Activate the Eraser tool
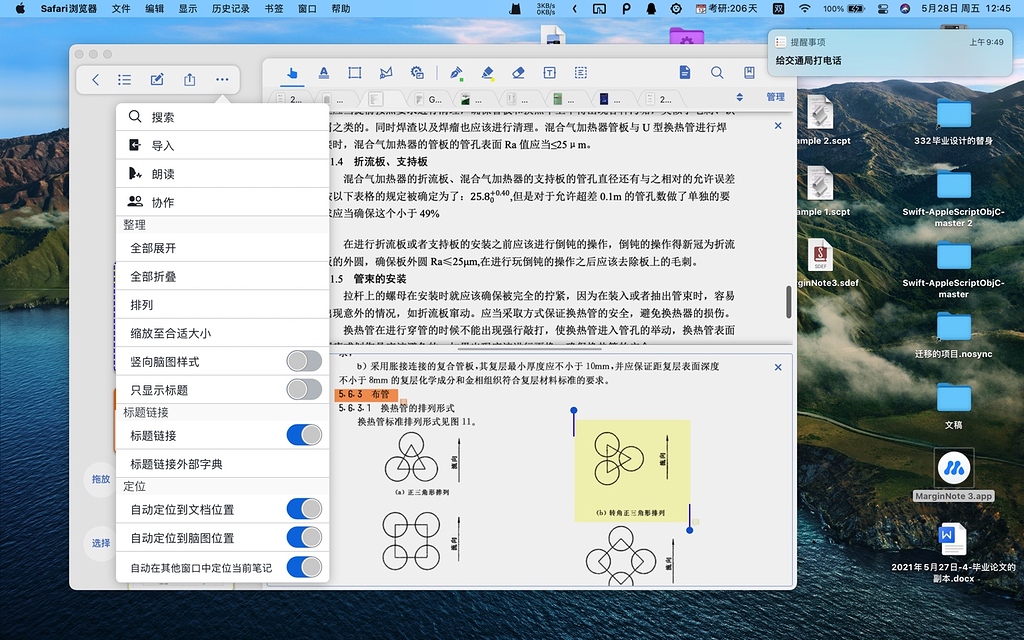Viewport: 1024px width, 640px height. point(519,72)
